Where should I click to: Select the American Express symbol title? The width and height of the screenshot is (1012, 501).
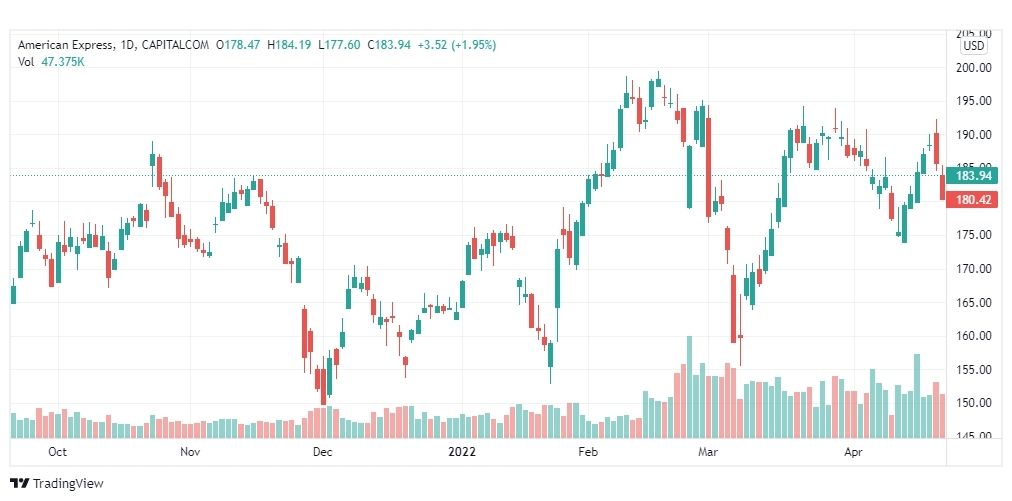point(67,45)
